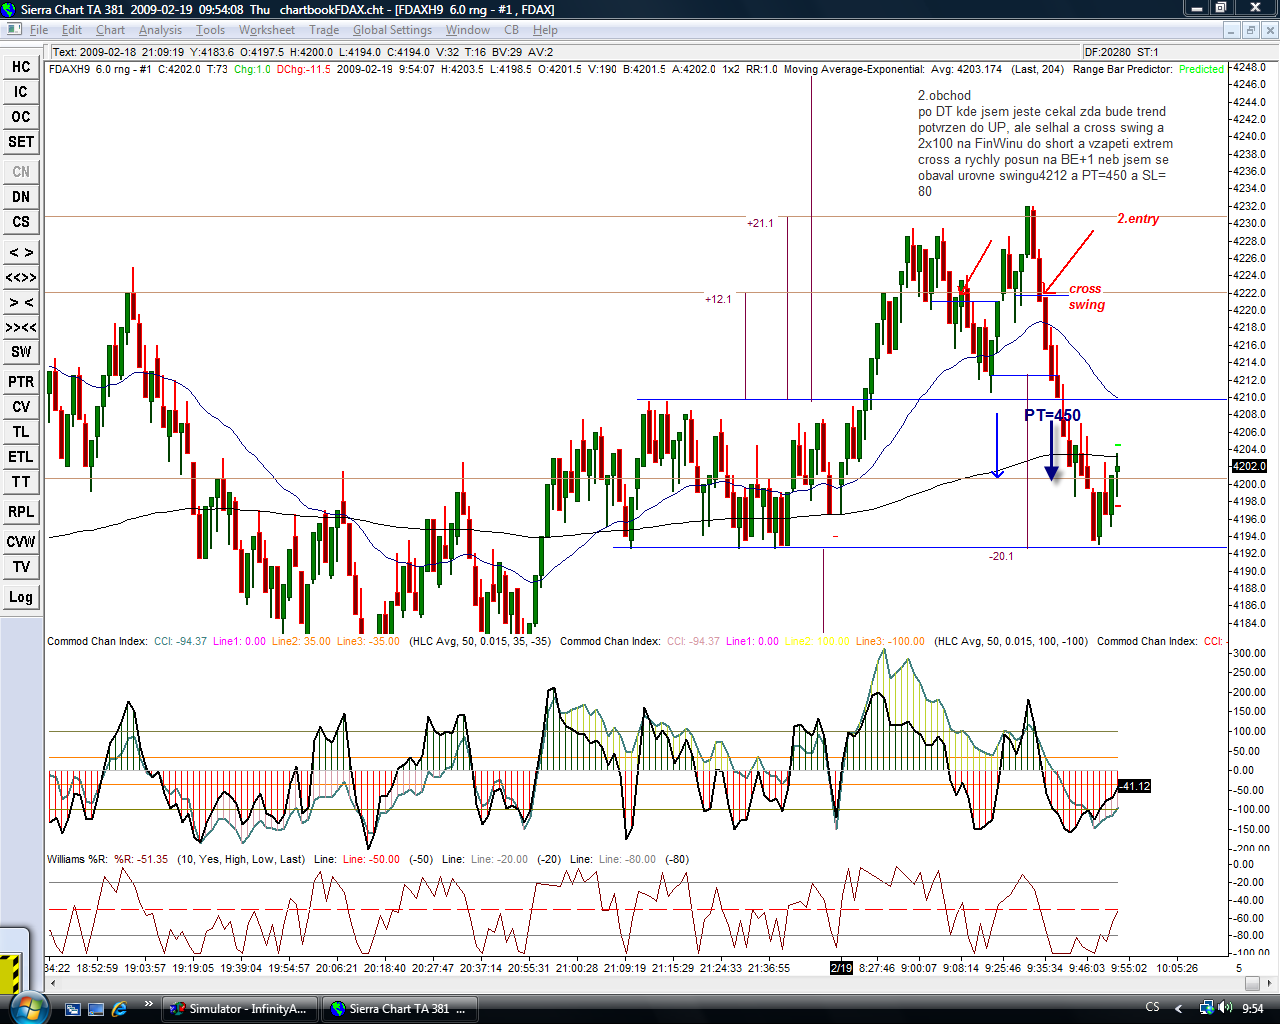Toggle CVW chart values window
1280x1024 pixels.
point(21,542)
